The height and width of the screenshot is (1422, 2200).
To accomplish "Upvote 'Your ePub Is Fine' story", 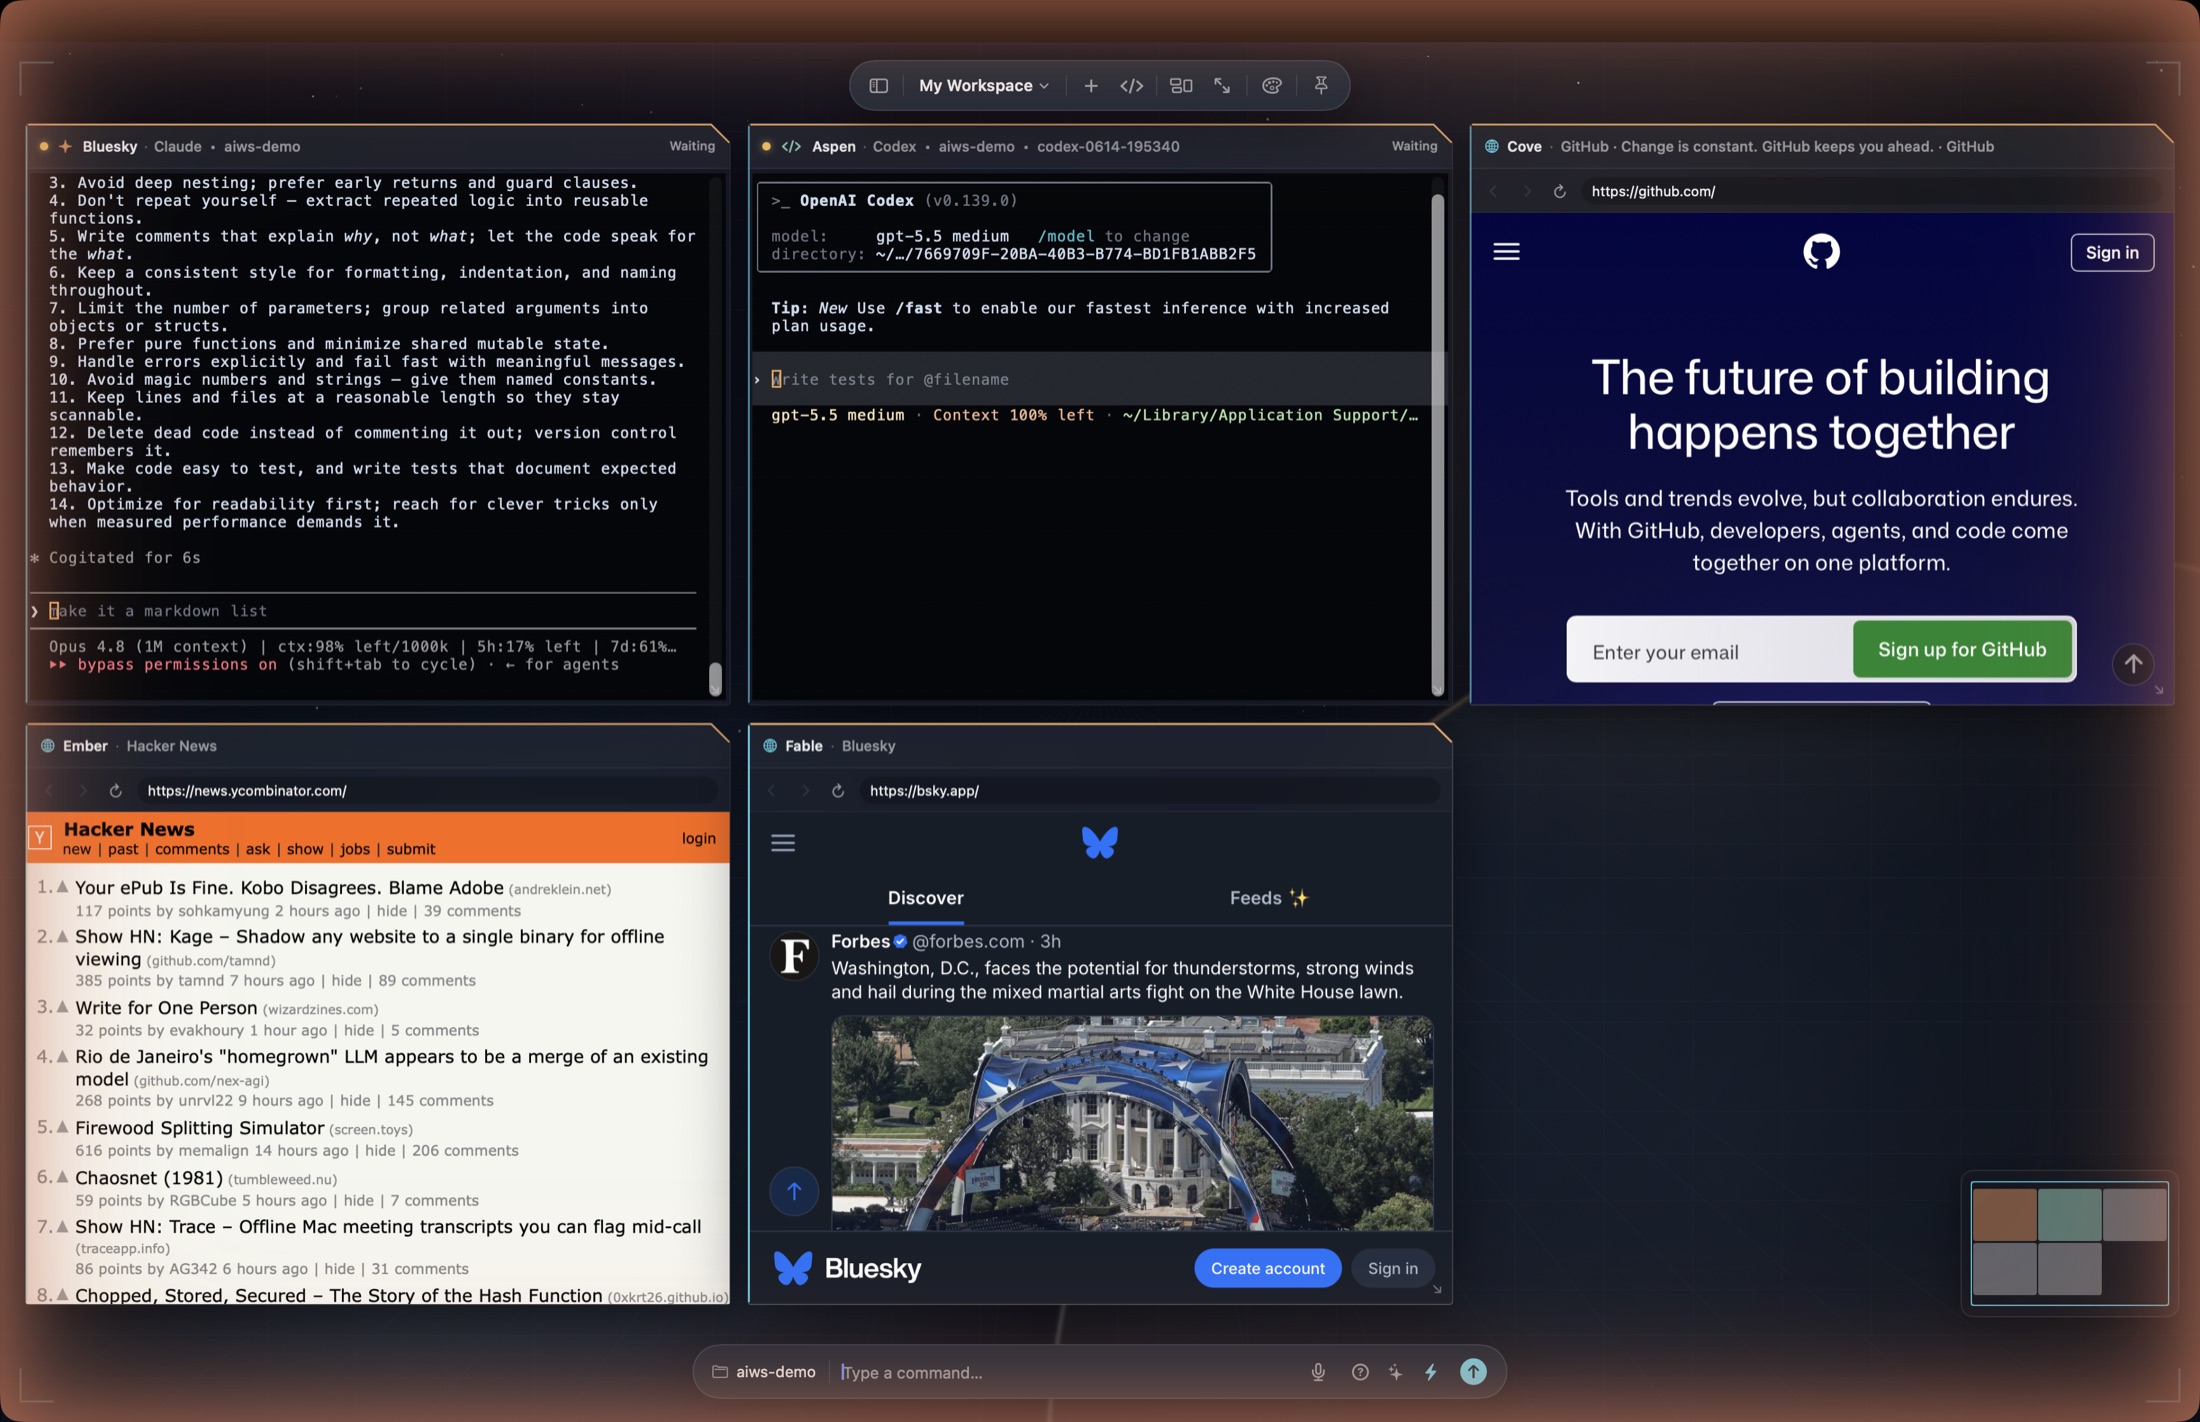I will click(x=63, y=886).
